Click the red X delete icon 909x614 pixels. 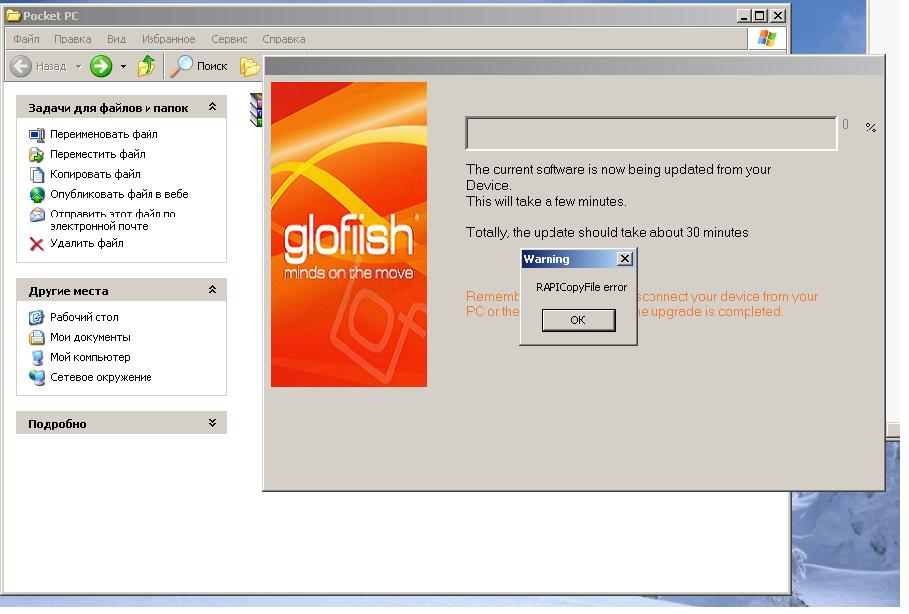37,244
